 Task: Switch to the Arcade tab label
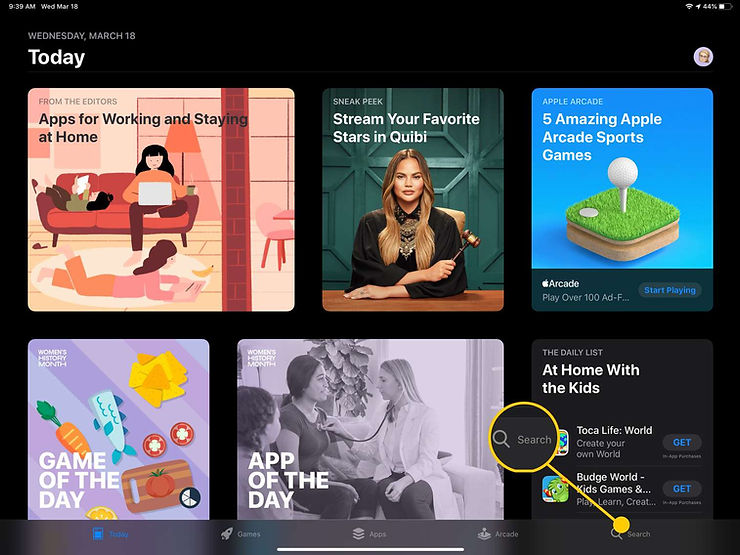(x=506, y=534)
